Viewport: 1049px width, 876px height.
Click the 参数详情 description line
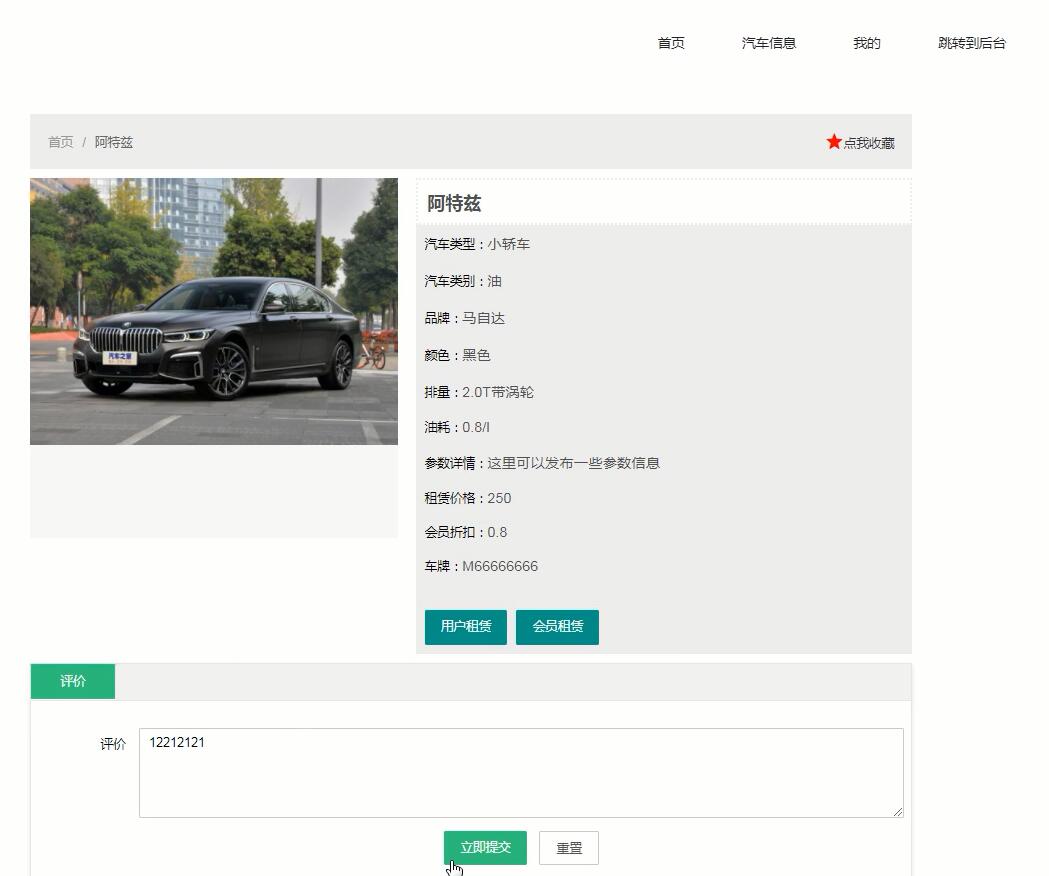[x=542, y=463]
